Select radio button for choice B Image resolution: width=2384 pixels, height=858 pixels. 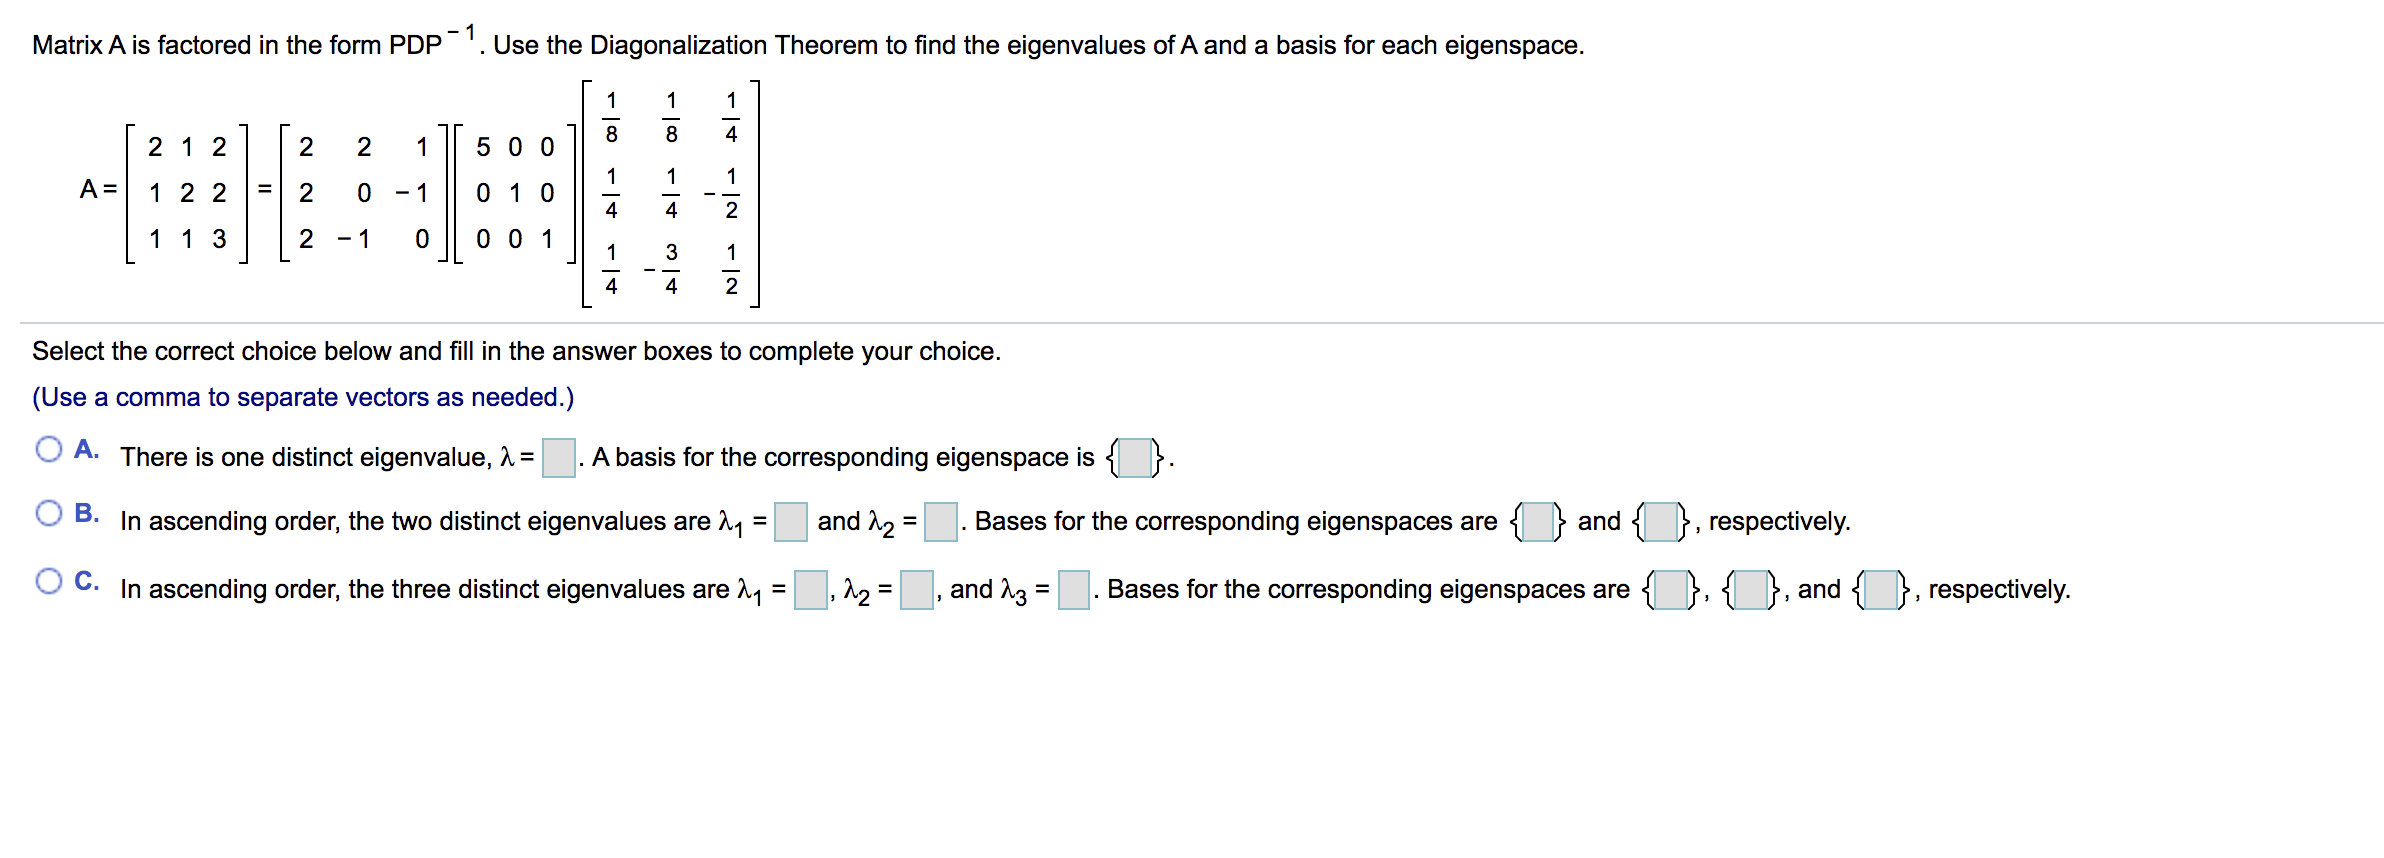pyautogui.click(x=48, y=513)
